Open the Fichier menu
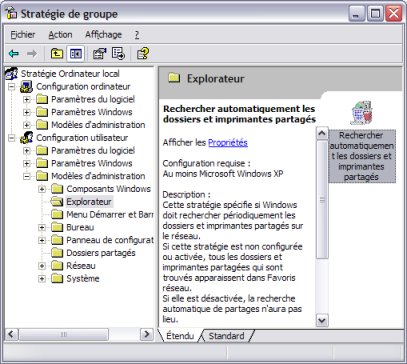 tap(23, 34)
